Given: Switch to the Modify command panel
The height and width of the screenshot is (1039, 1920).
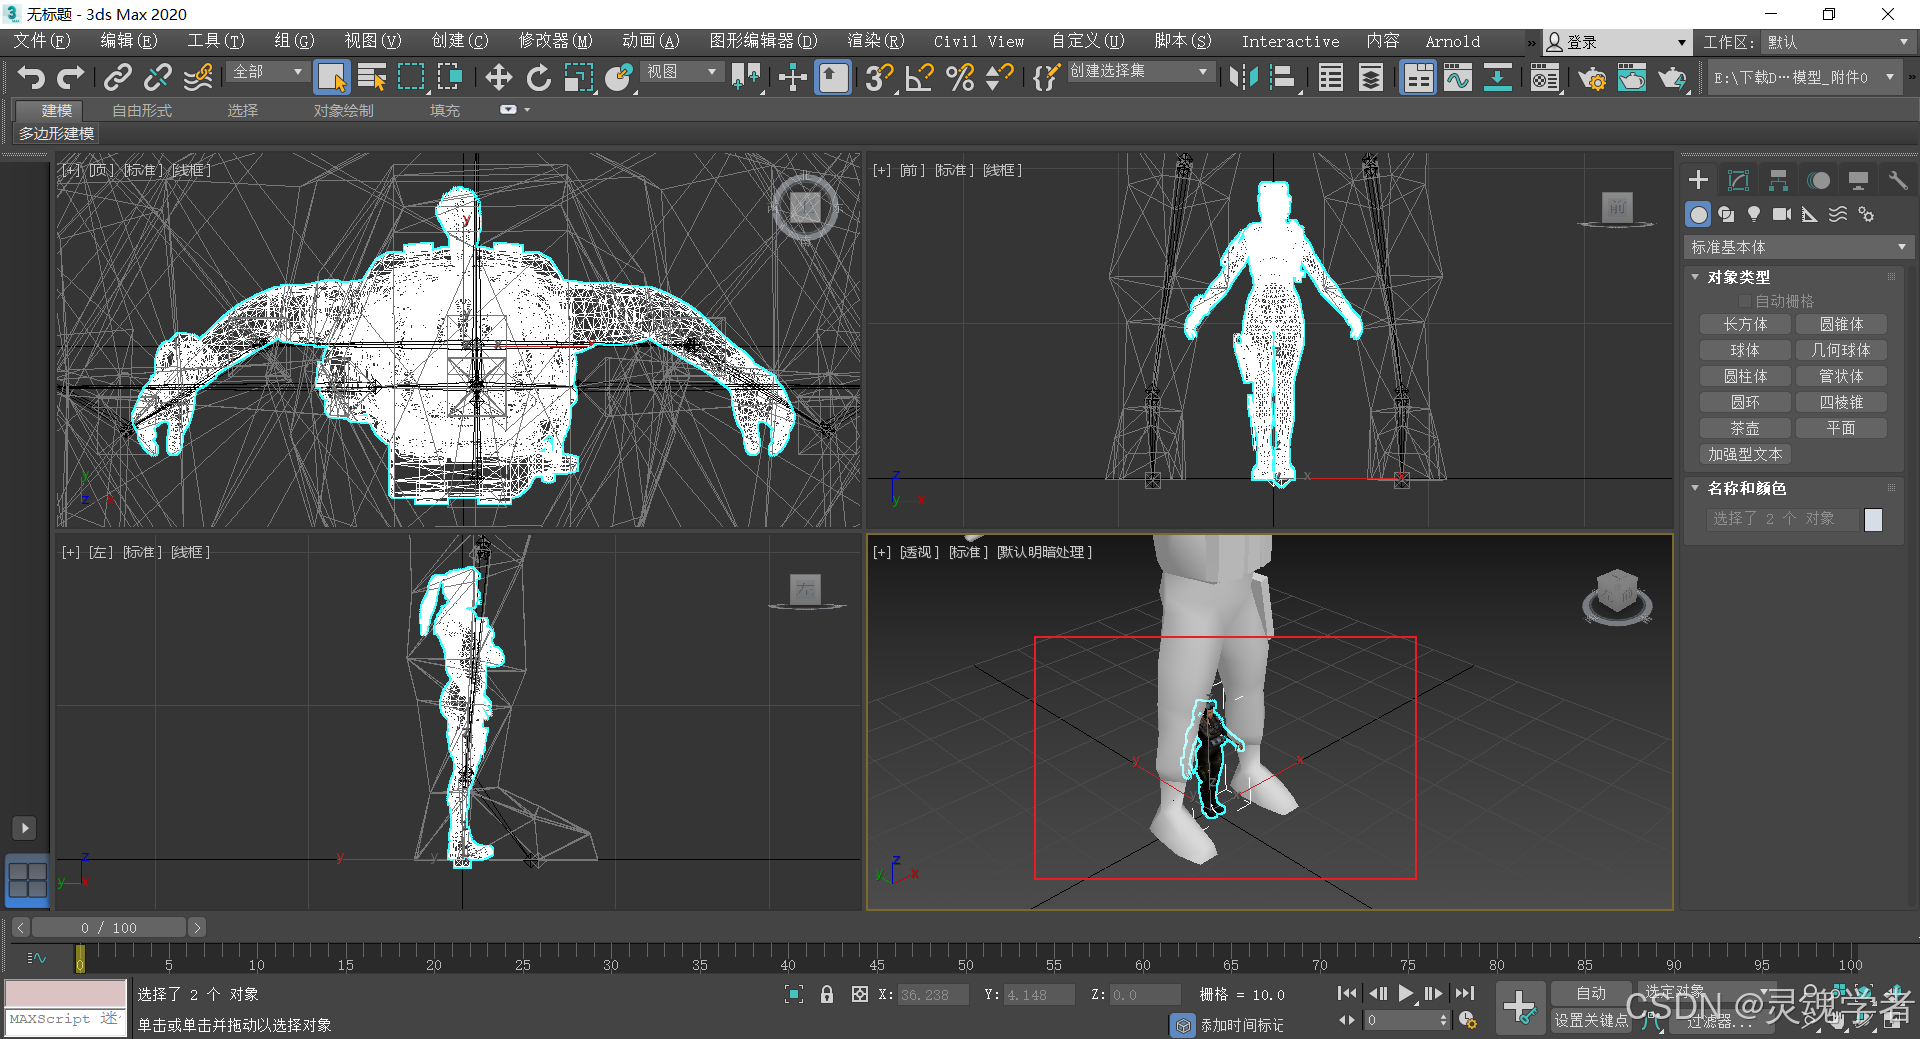Looking at the screenshot, I should tap(1738, 180).
